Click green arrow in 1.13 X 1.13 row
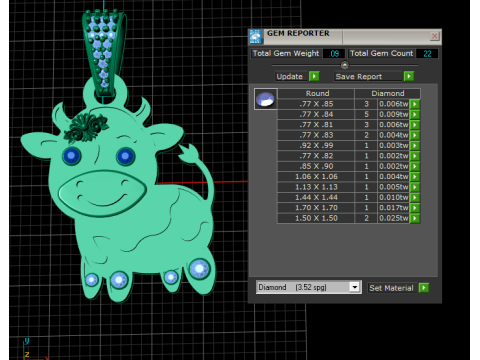The height and width of the screenshot is (360, 480). point(415,187)
